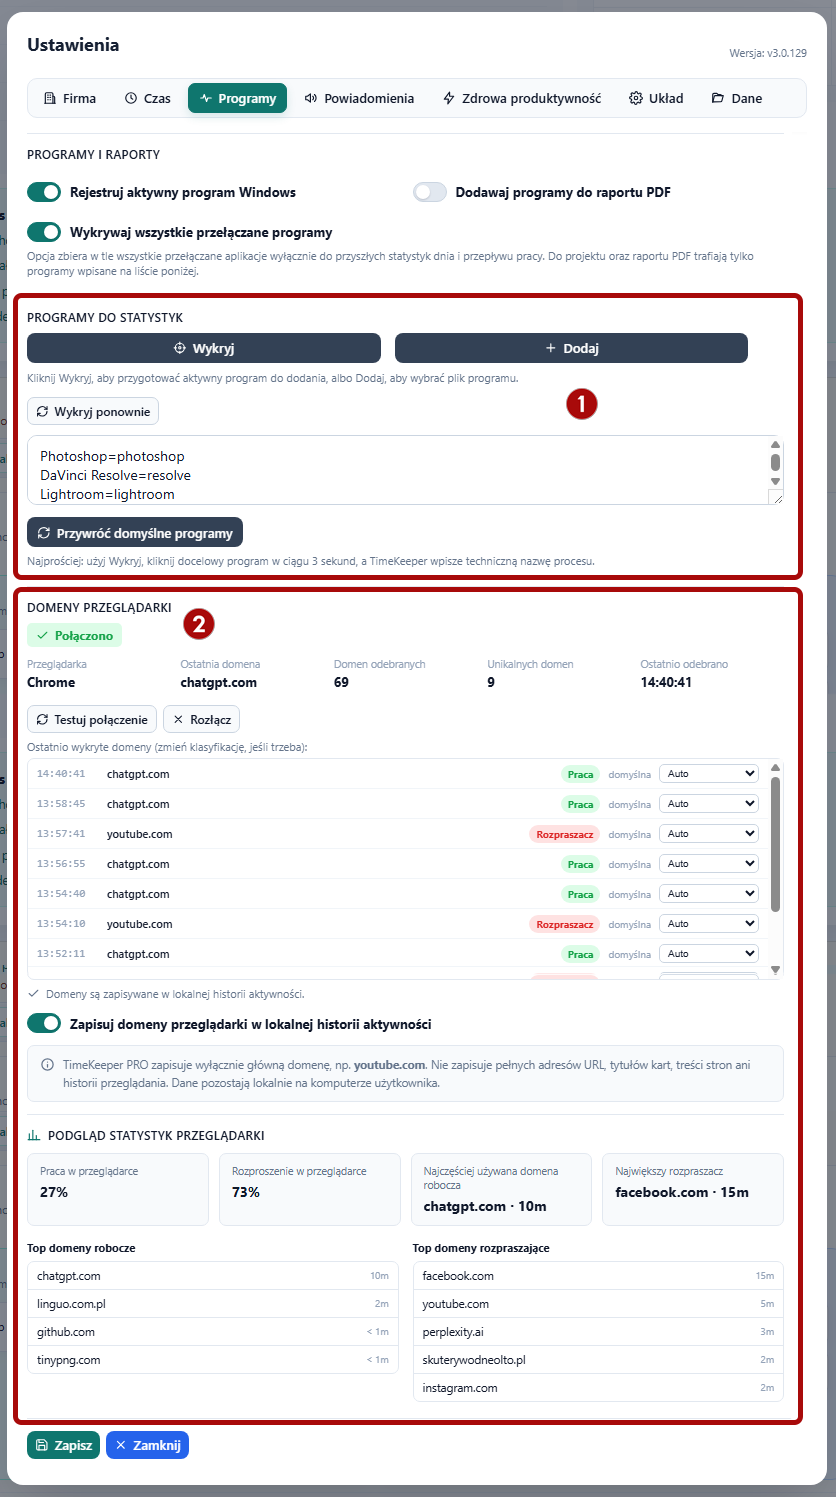The image size is (836, 1497).
Task: Click the Zamknij button
Action: click(x=147, y=1445)
